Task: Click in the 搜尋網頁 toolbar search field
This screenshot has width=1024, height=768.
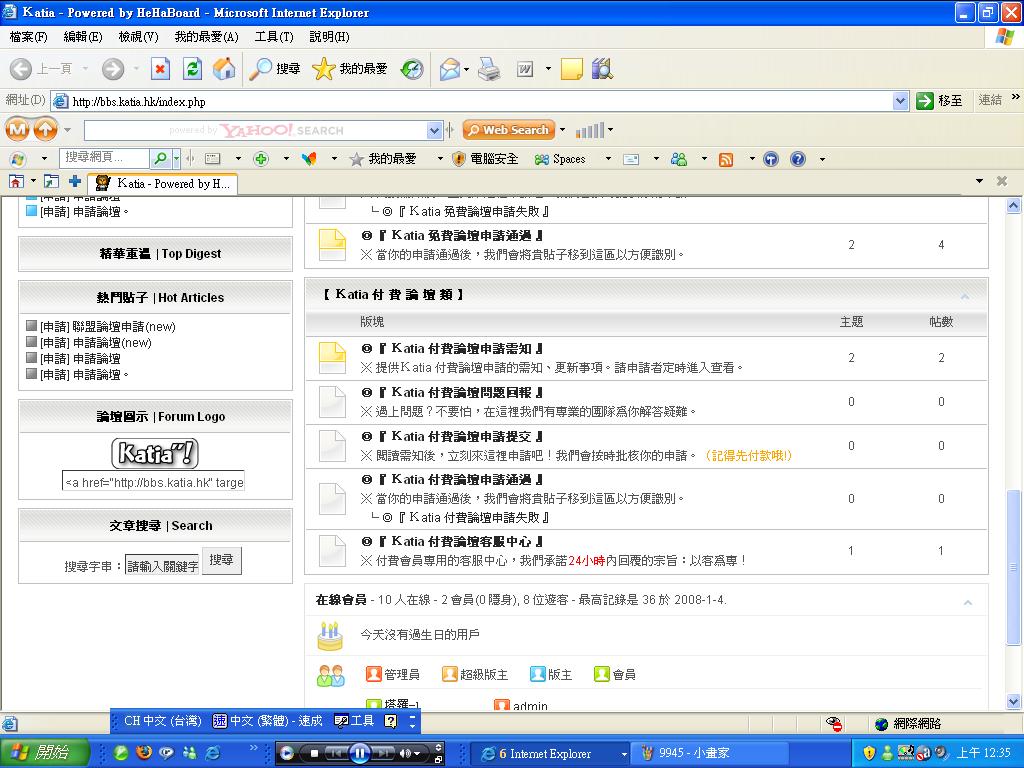Action: (x=104, y=157)
